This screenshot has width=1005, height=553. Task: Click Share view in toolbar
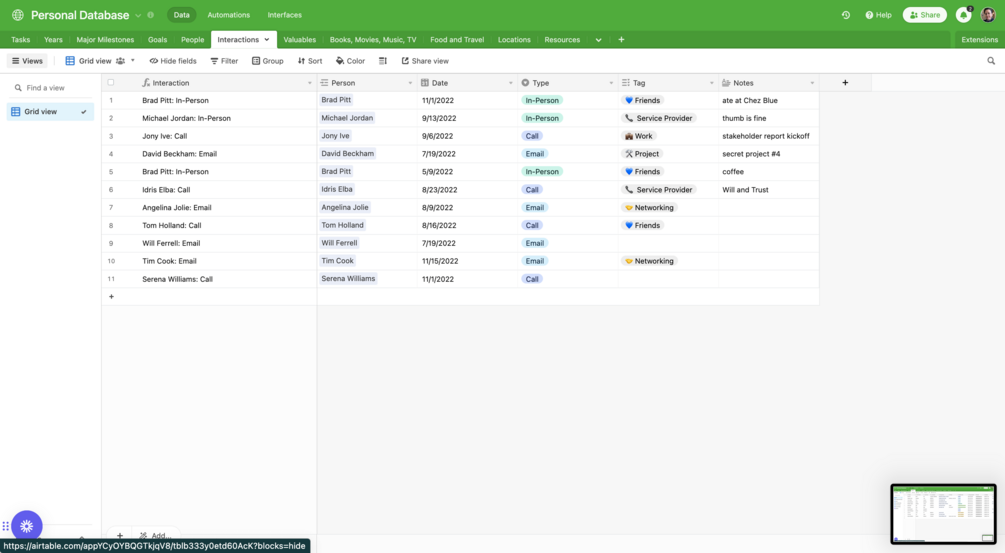pyautogui.click(x=425, y=61)
